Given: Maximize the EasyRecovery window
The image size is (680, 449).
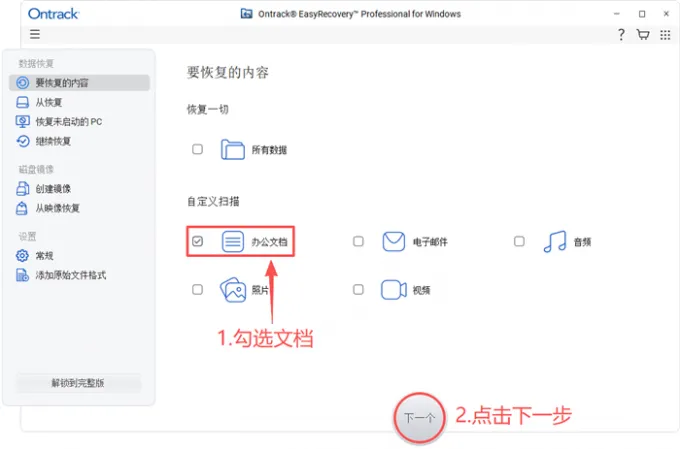Looking at the screenshot, I should tap(642, 14).
